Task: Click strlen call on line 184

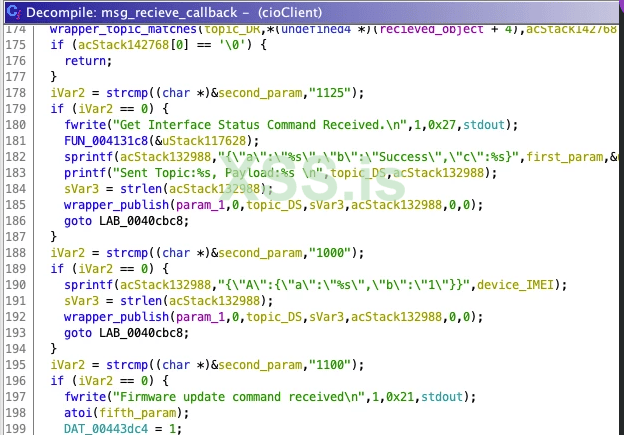Action: tap(141, 189)
